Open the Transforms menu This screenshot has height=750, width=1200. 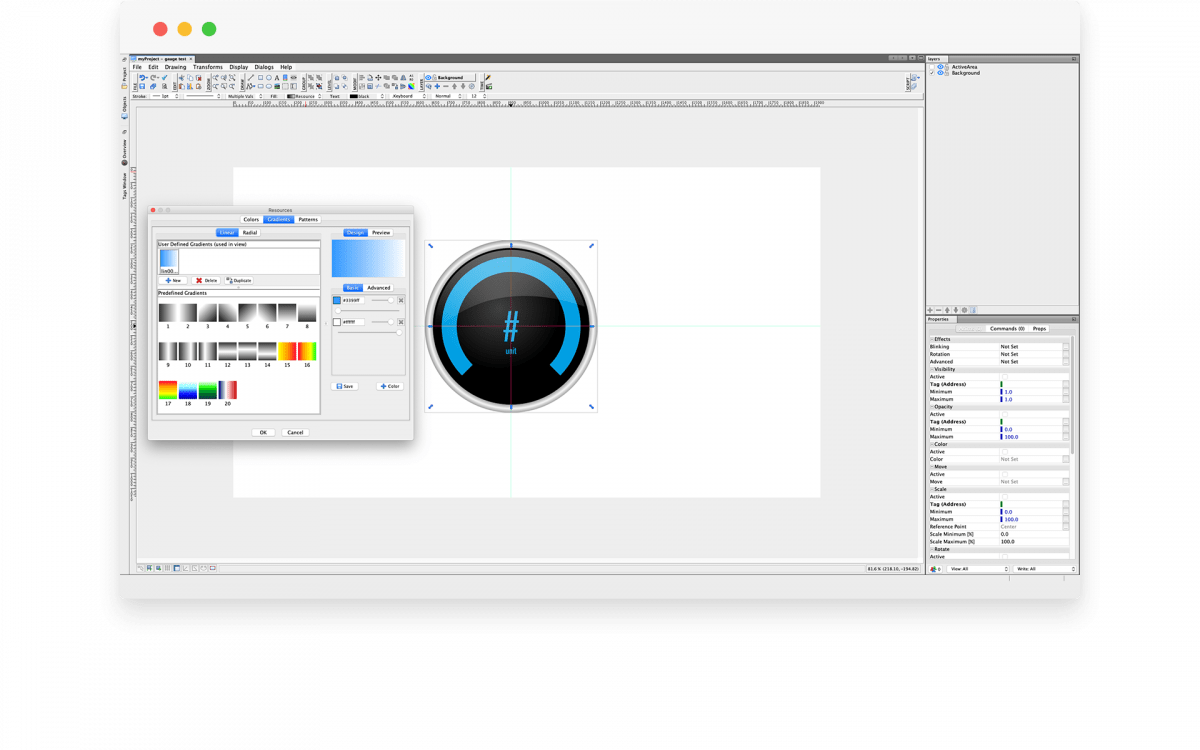pos(208,67)
